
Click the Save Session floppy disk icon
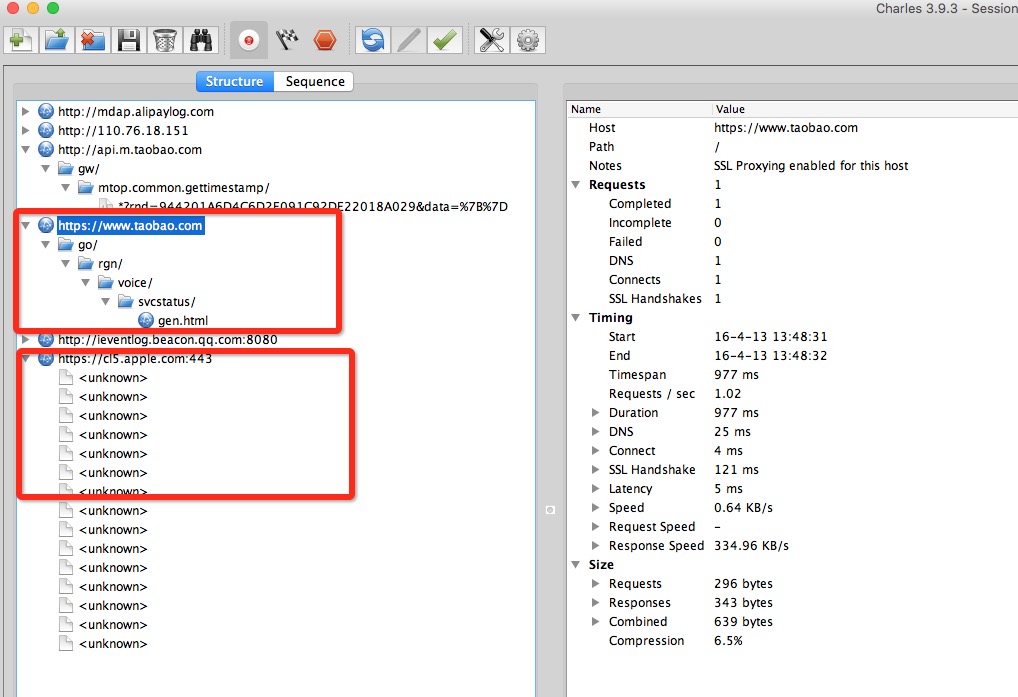[x=128, y=40]
